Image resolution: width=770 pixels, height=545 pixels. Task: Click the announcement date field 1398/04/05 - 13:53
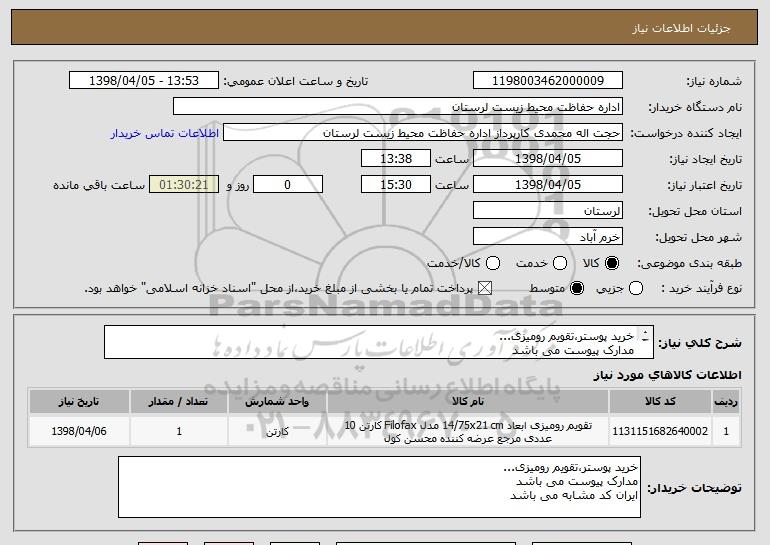point(144,81)
